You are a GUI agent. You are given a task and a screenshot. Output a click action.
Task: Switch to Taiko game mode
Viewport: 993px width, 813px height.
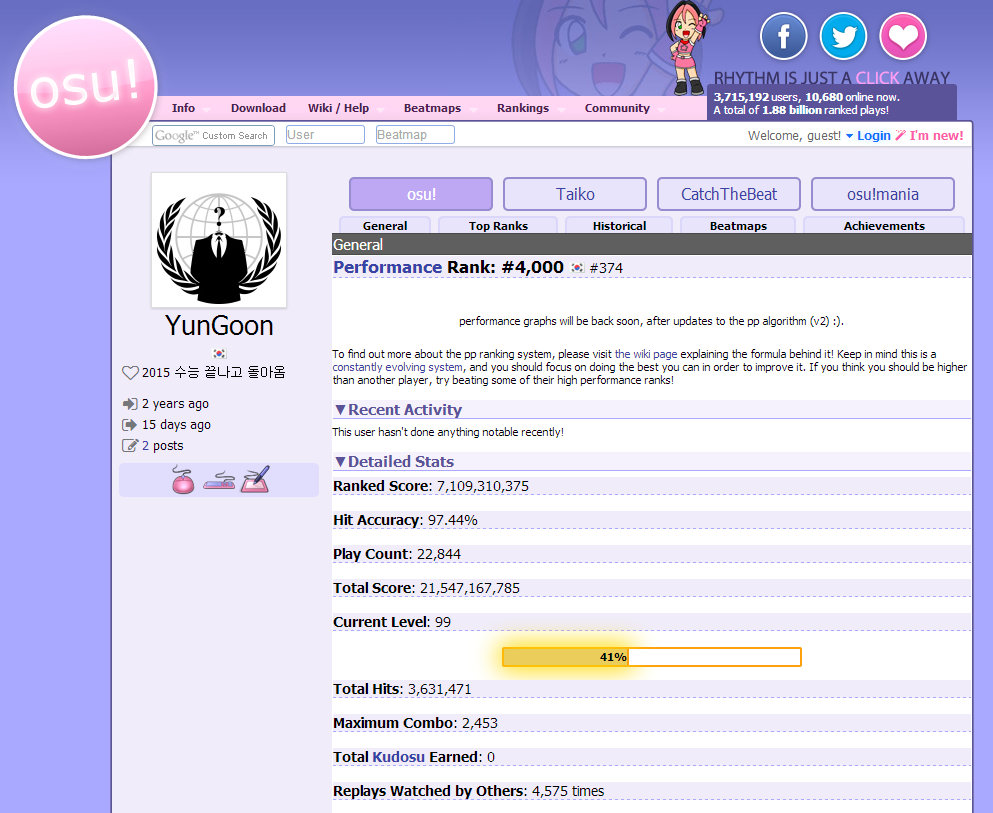pos(575,194)
